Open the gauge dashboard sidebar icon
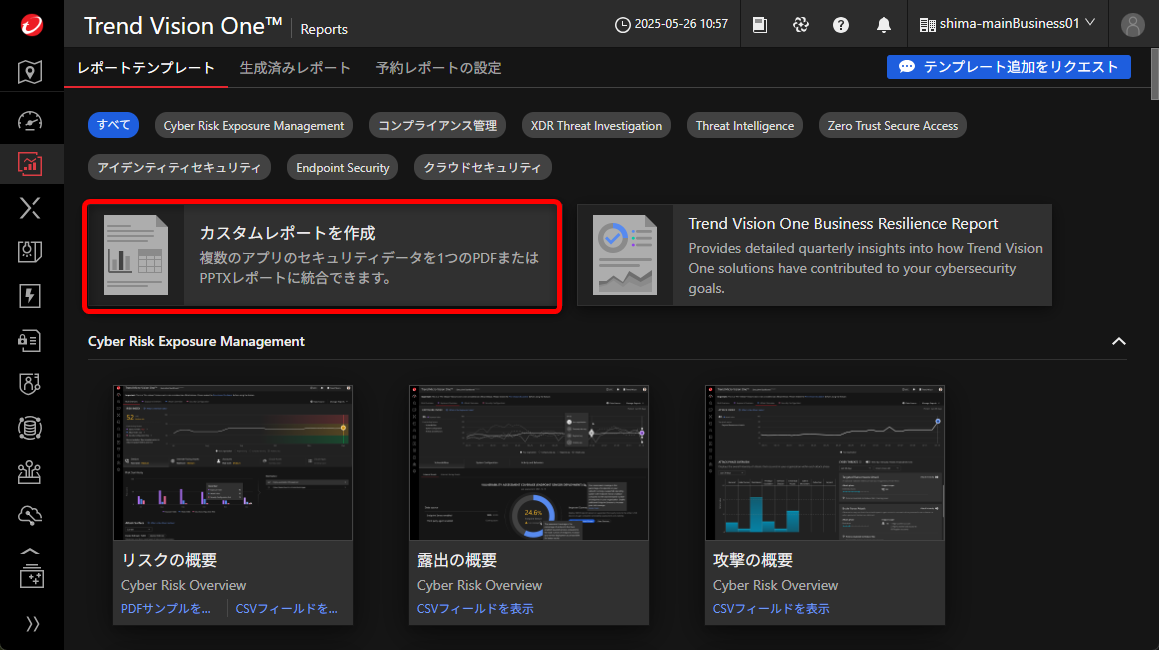1159x650 pixels. [x=30, y=121]
